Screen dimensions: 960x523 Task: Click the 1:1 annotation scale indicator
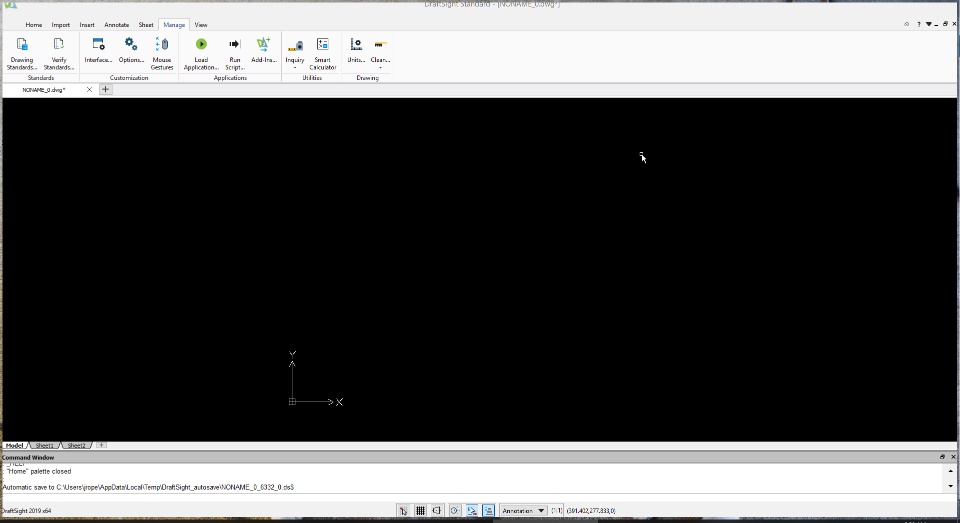557,510
